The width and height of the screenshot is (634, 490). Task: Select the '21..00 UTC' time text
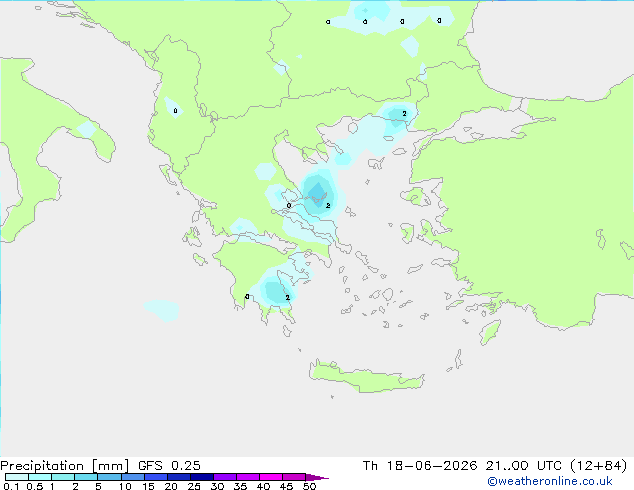click(524, 466)
